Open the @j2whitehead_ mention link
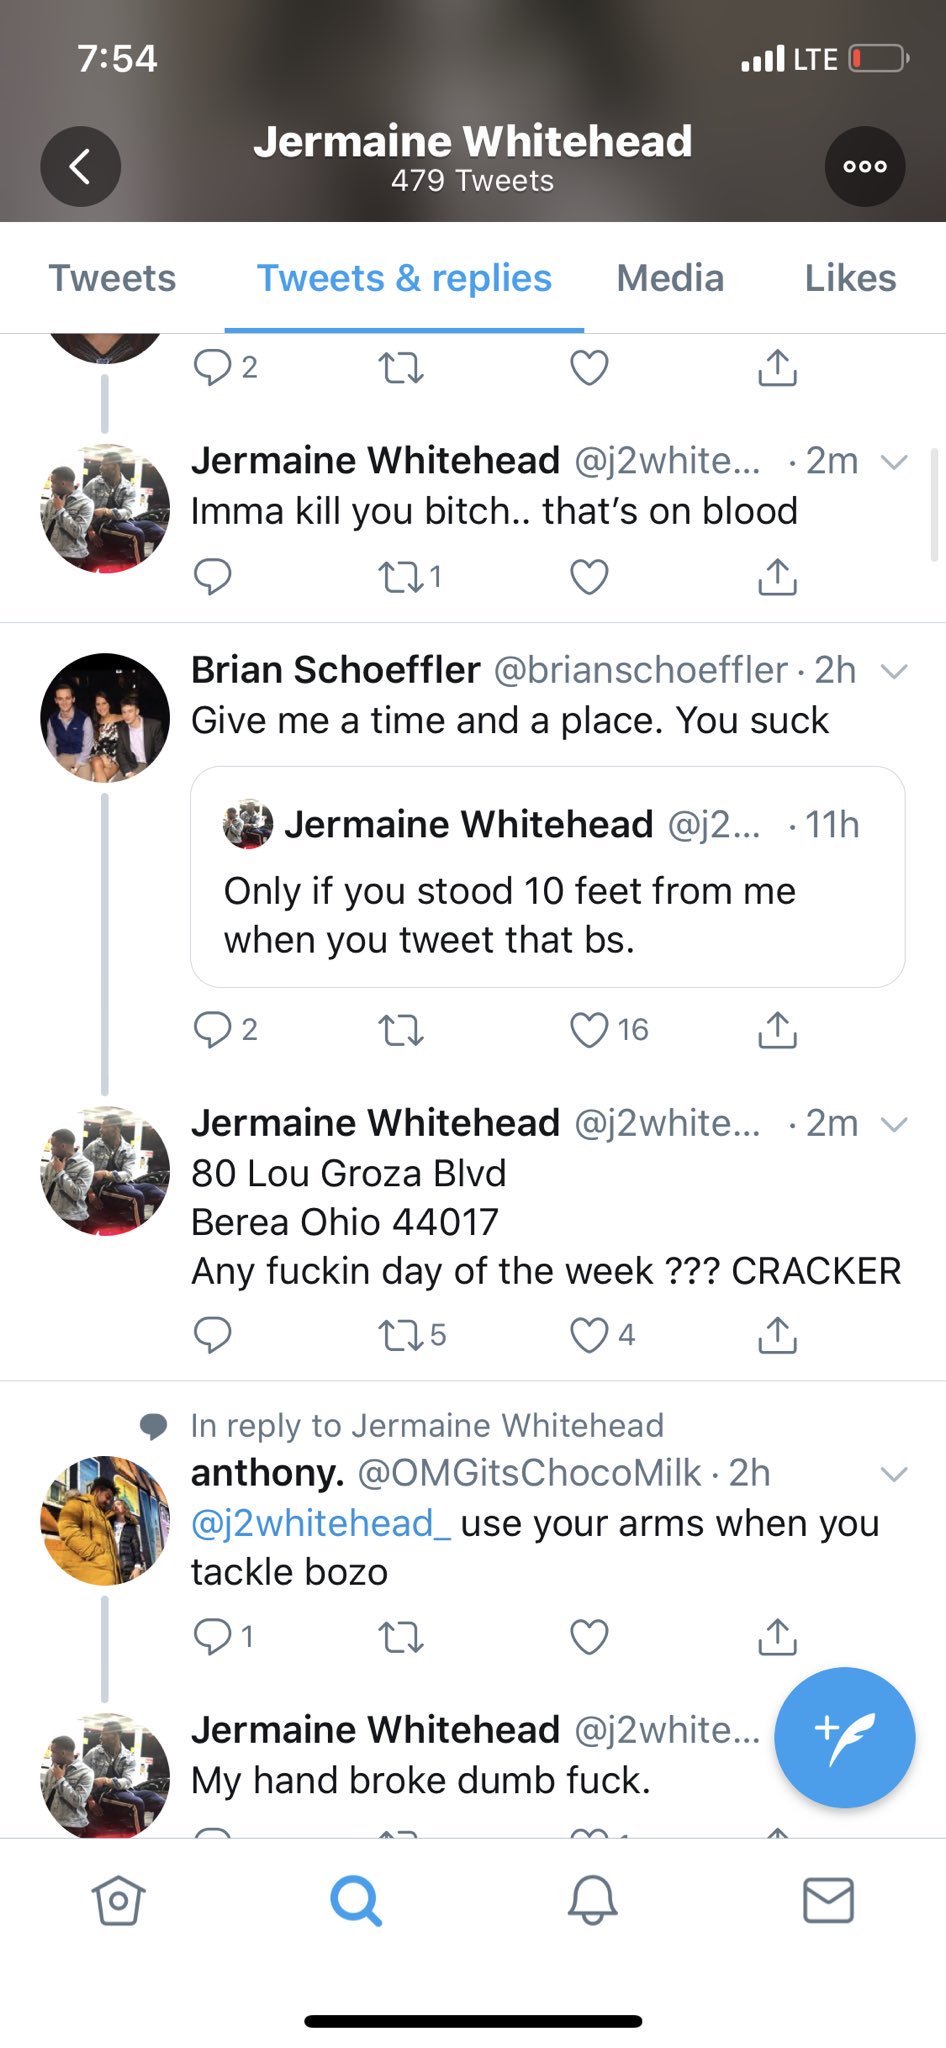Image resolution: width=946 pixels, height=2048 pixels. (321, 1523)
